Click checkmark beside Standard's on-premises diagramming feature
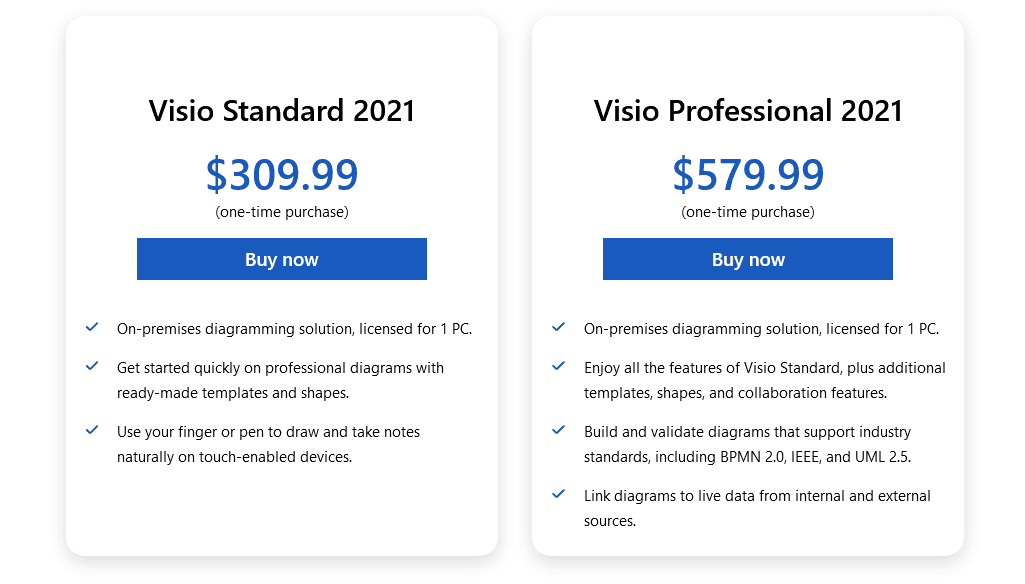1025x584 pixels. [x=92, y=327]
